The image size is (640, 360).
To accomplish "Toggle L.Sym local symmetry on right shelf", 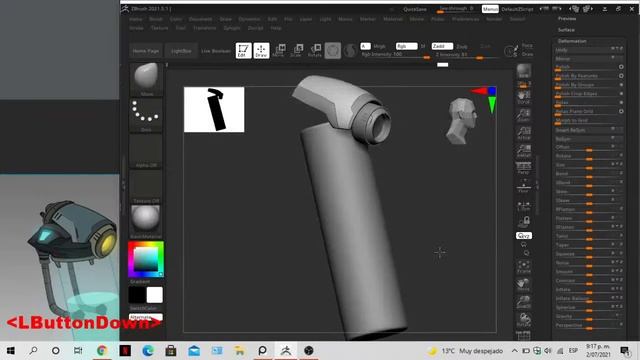I will click(x=524, y=206).
